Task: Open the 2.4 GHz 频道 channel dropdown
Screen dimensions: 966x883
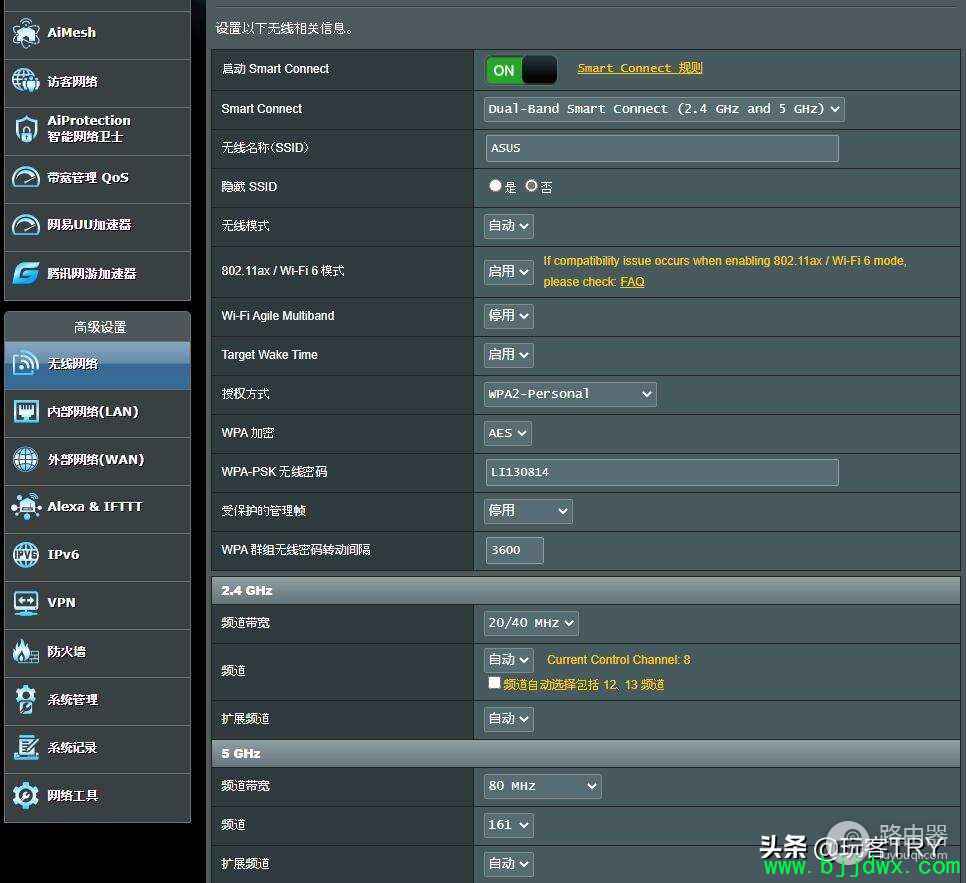Action: [x=508, y=660]
